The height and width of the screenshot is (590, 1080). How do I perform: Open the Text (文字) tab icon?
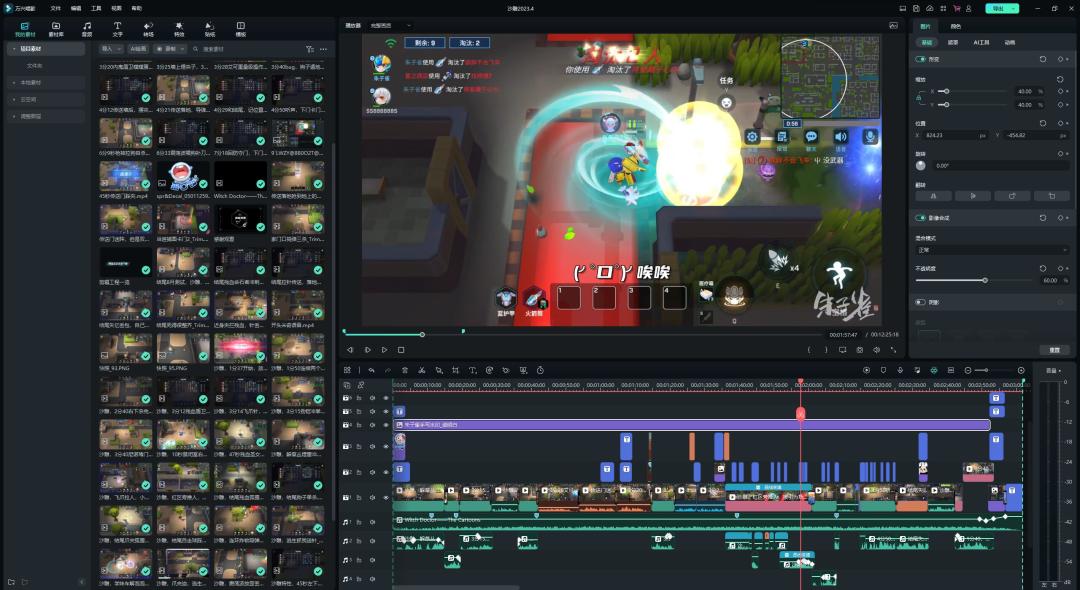(x=117, y=28)
